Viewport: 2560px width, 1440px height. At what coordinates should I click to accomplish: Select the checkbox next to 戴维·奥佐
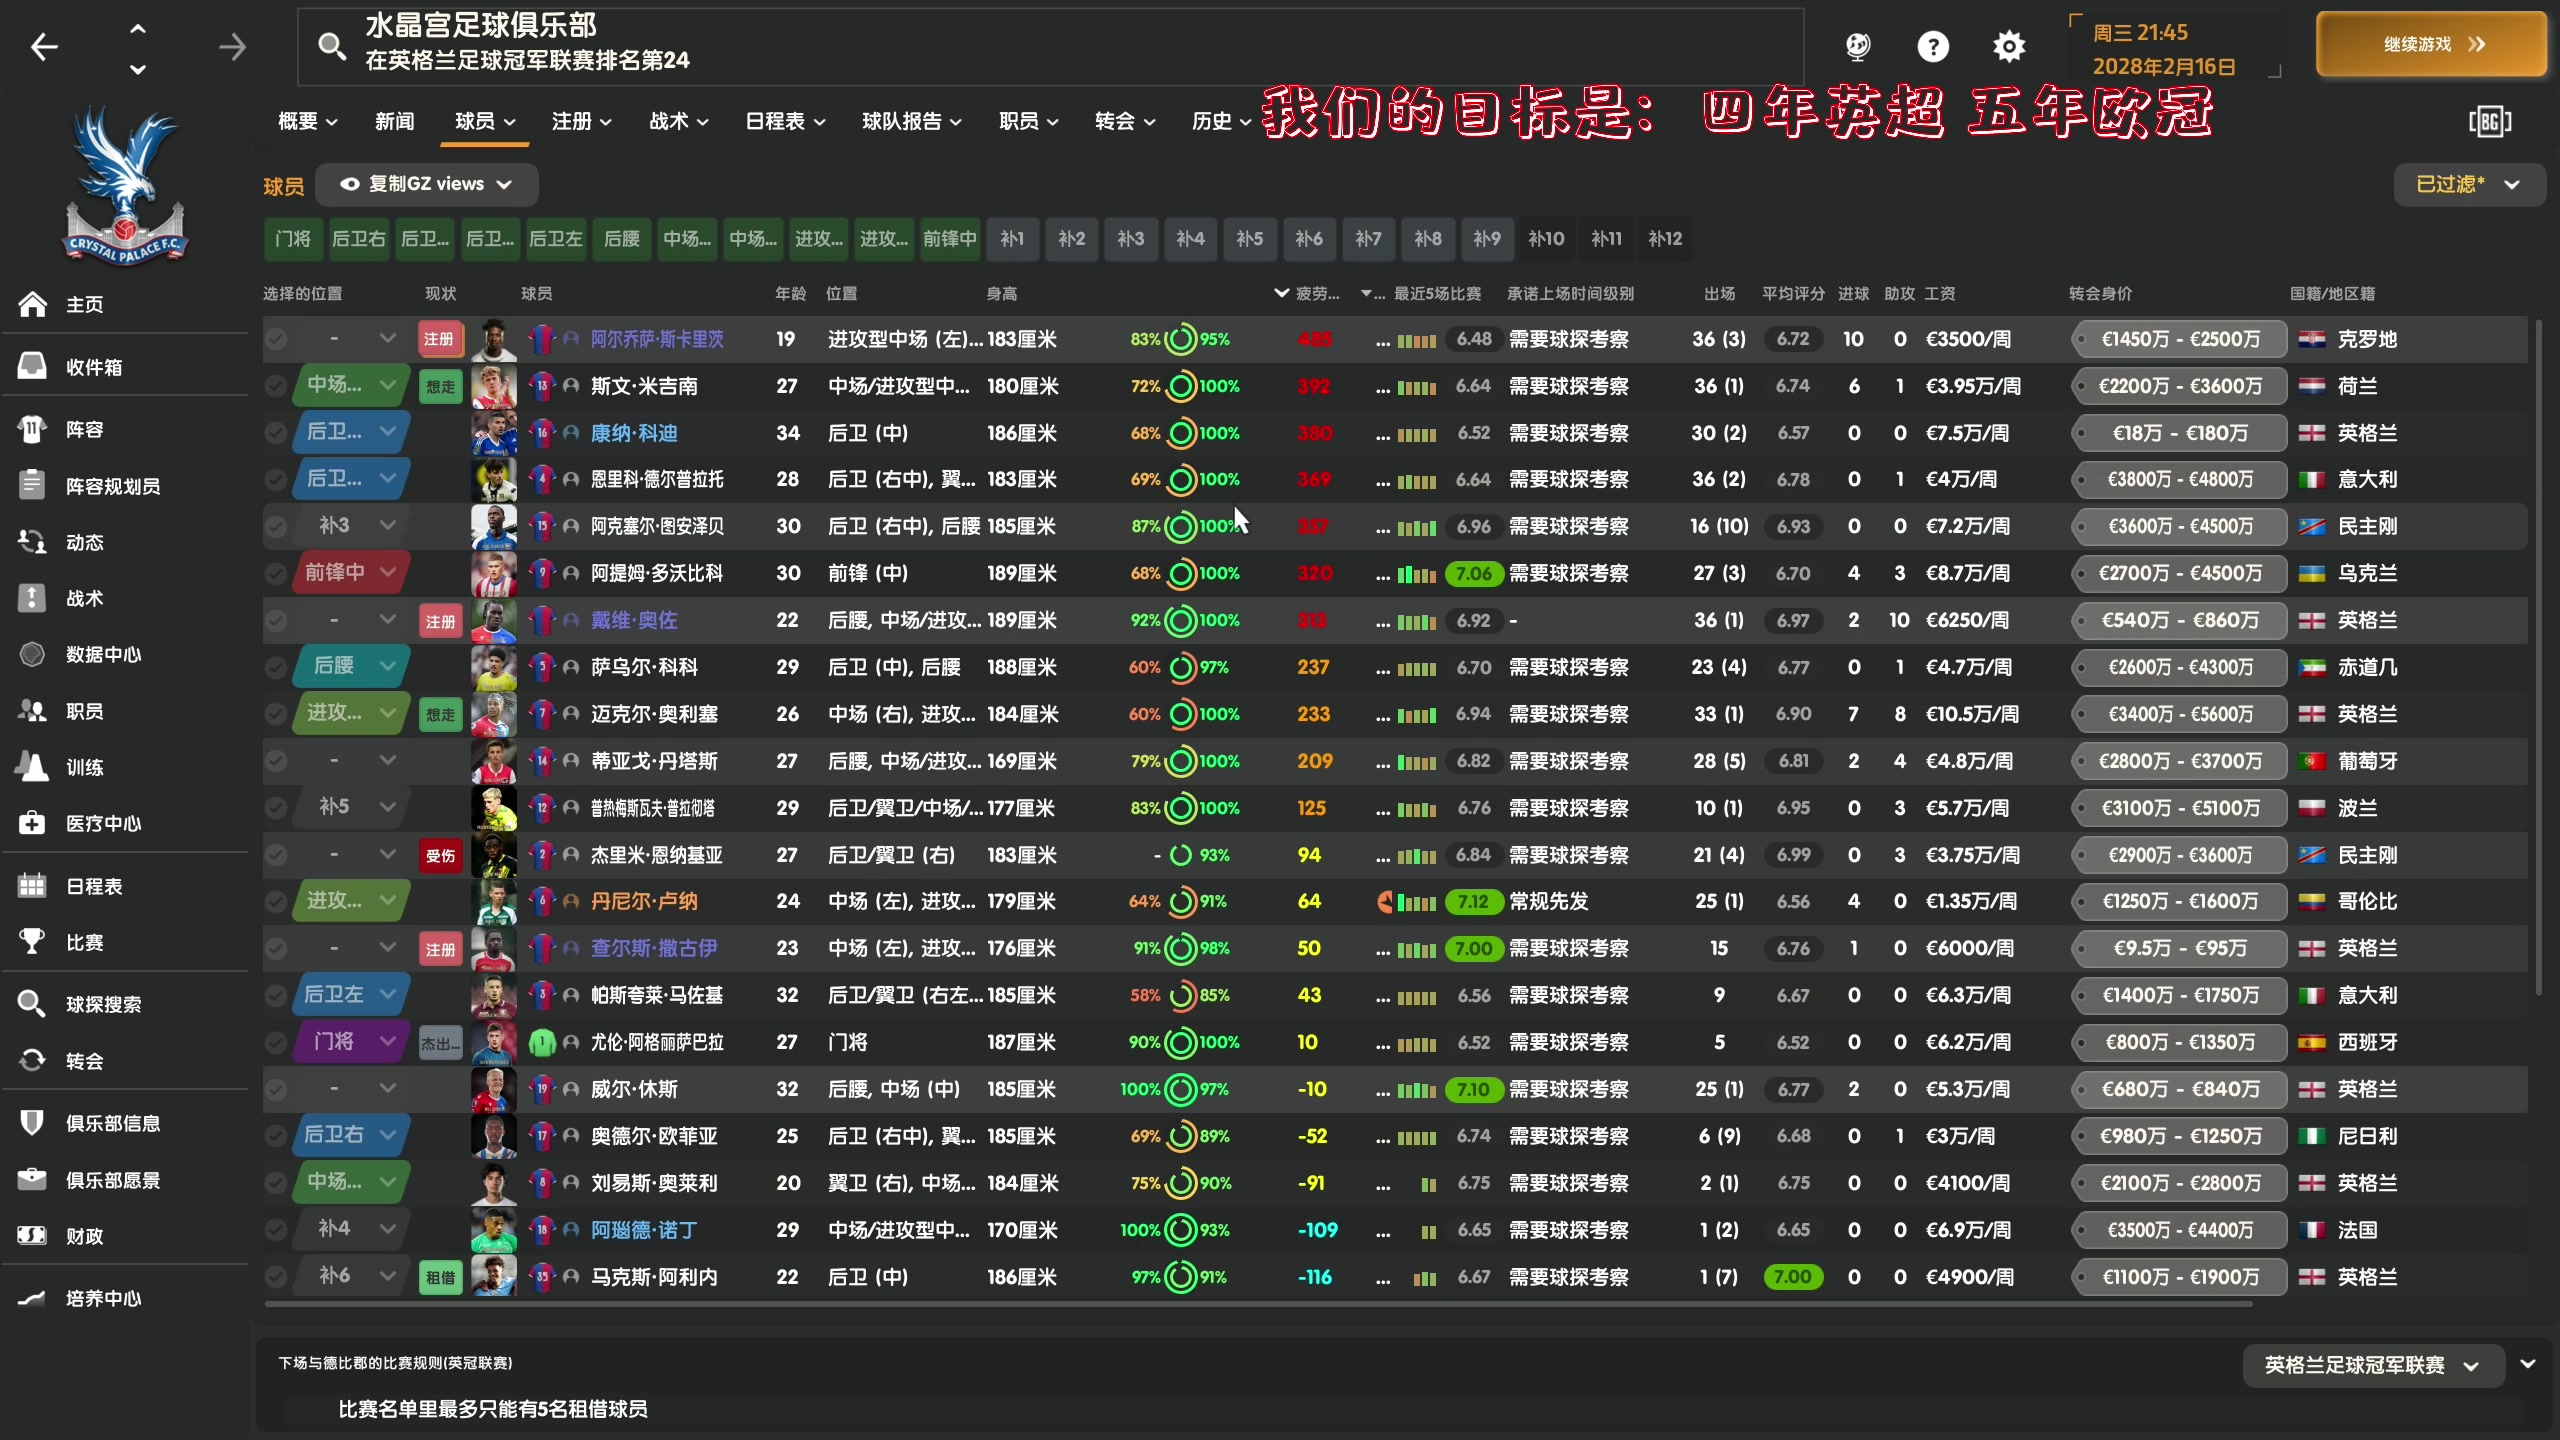pos(275,619)
